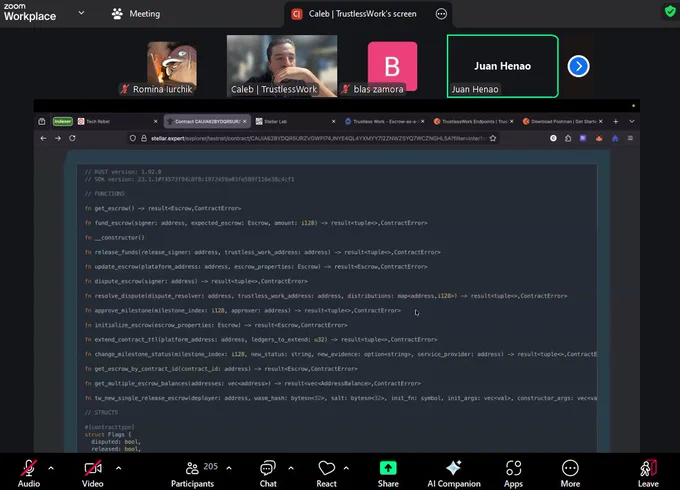Expand reactions arrow beside React
680x490 pixels.
click(x=346, y=468)
